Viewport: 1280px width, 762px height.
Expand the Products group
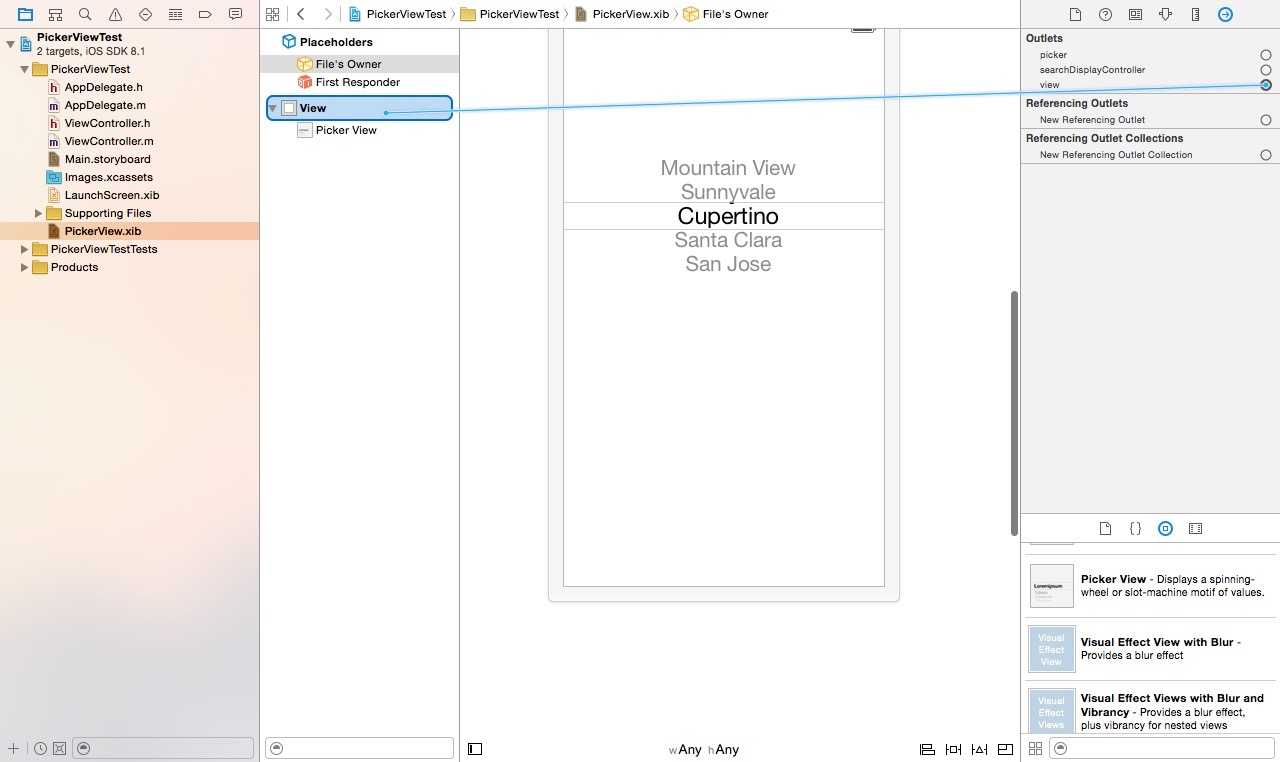pyautogui.click(x=24, y=267)
